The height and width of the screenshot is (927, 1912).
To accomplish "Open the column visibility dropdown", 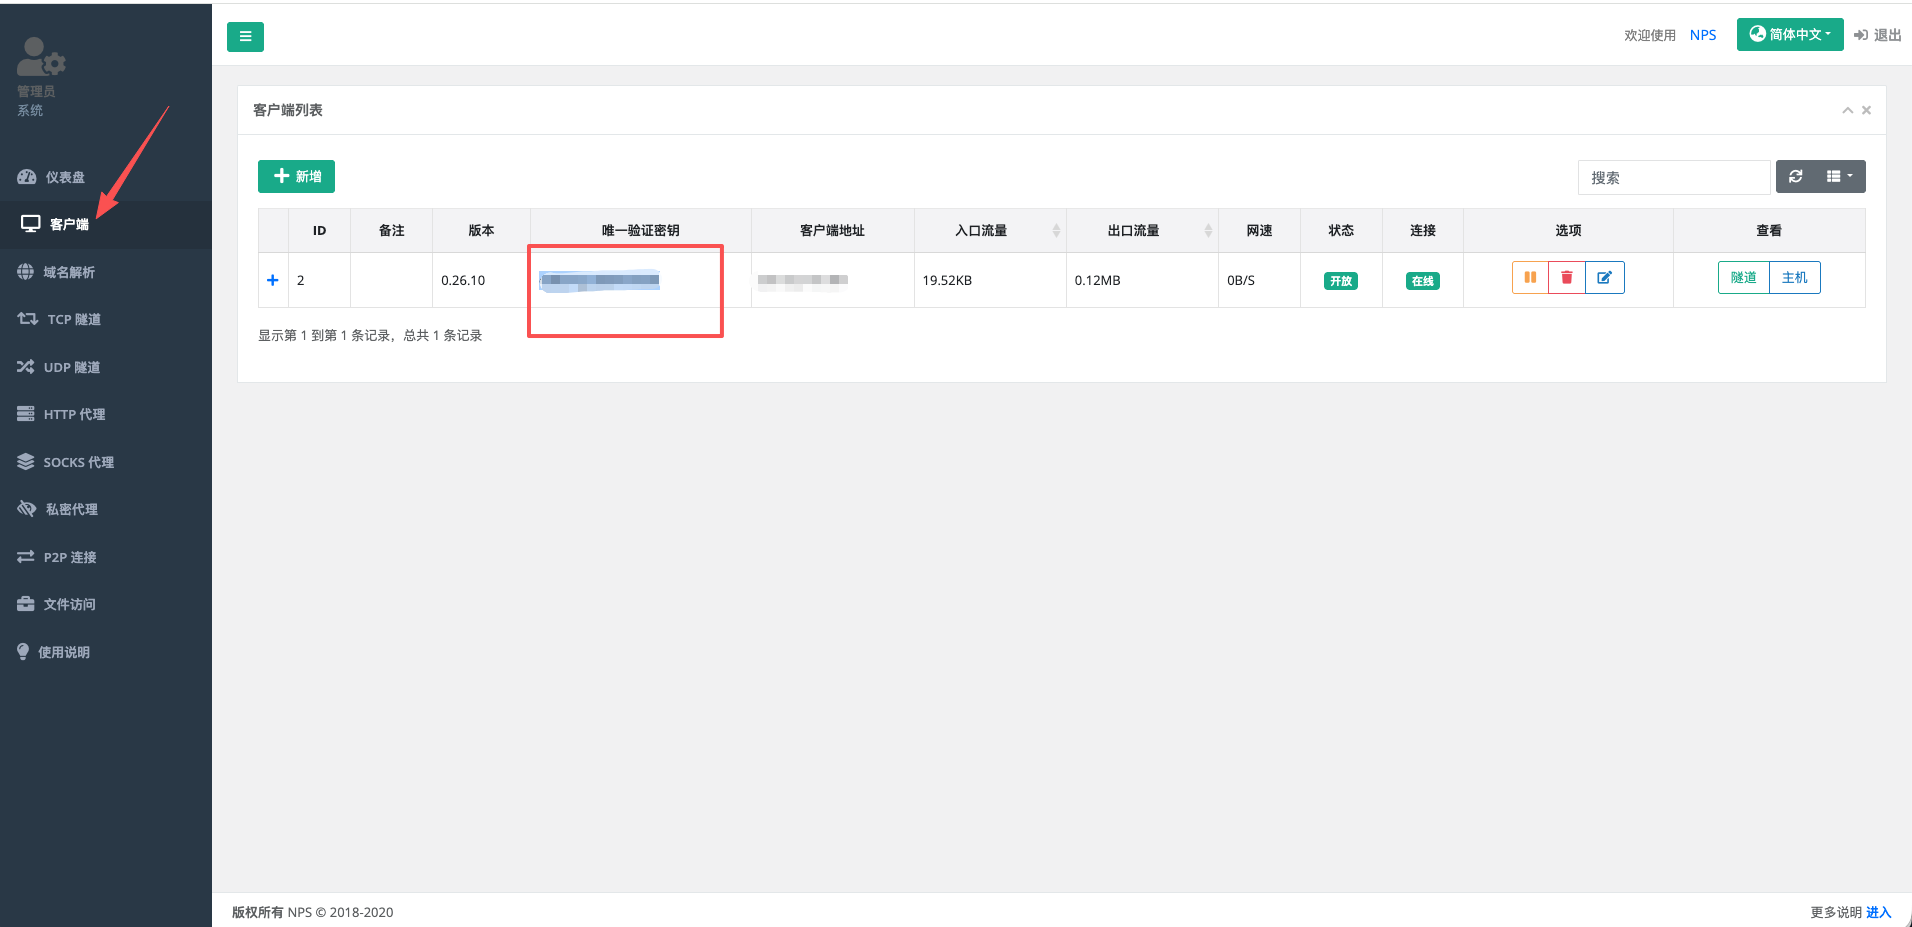I will [x=1839, y=177].
